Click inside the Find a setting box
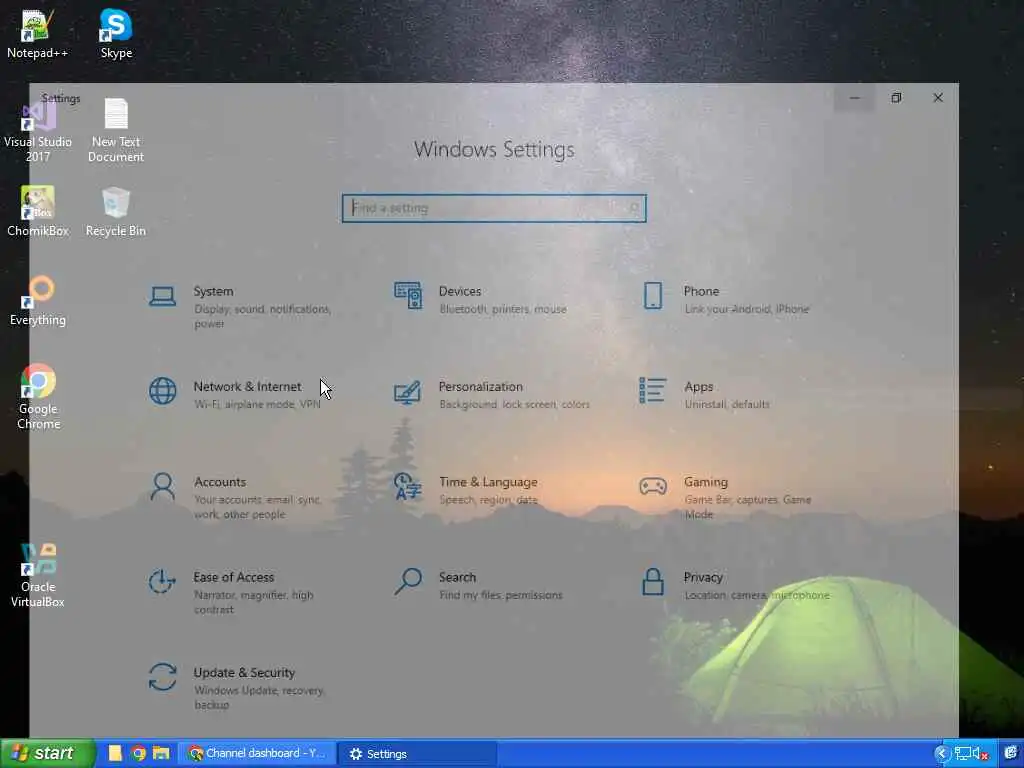Image resolution: width=1024 pixels, height=768 pixels. pyautogui.click(x=494, y=208)
